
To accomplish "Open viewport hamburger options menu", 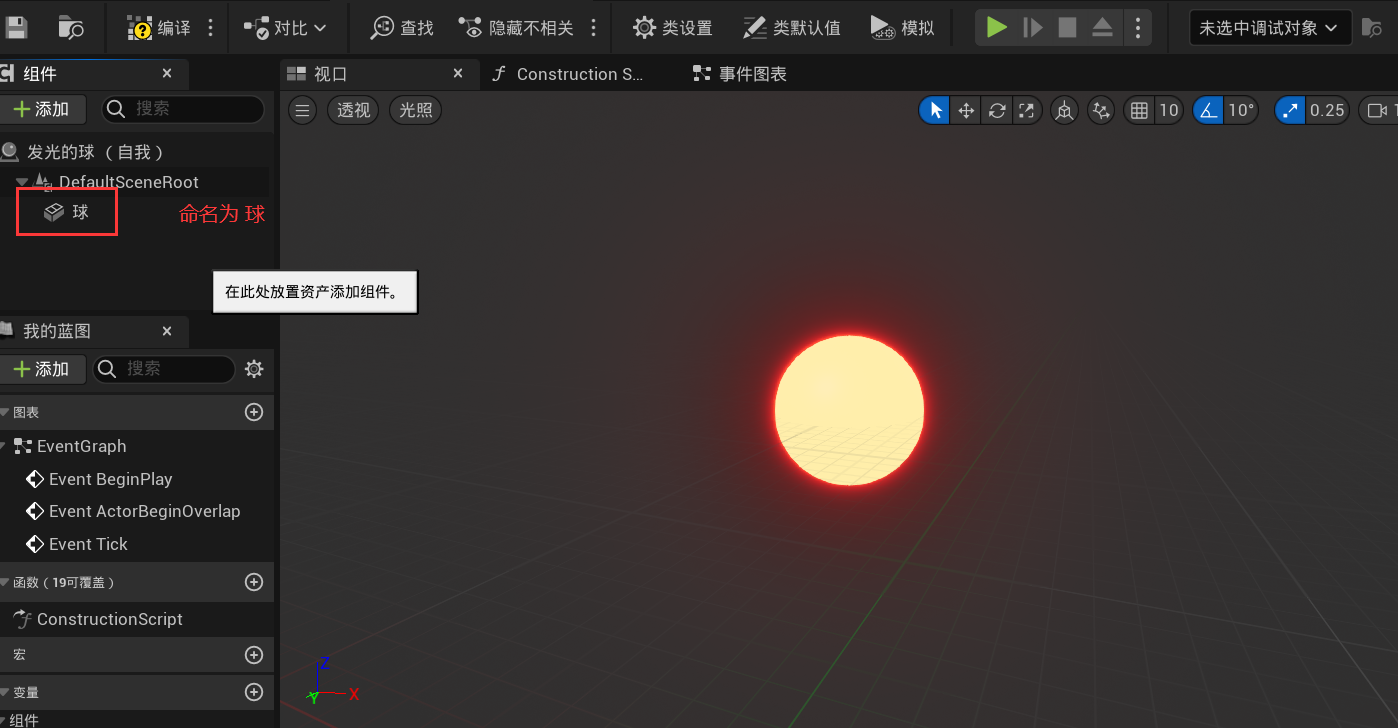I will tap(303, 110).
